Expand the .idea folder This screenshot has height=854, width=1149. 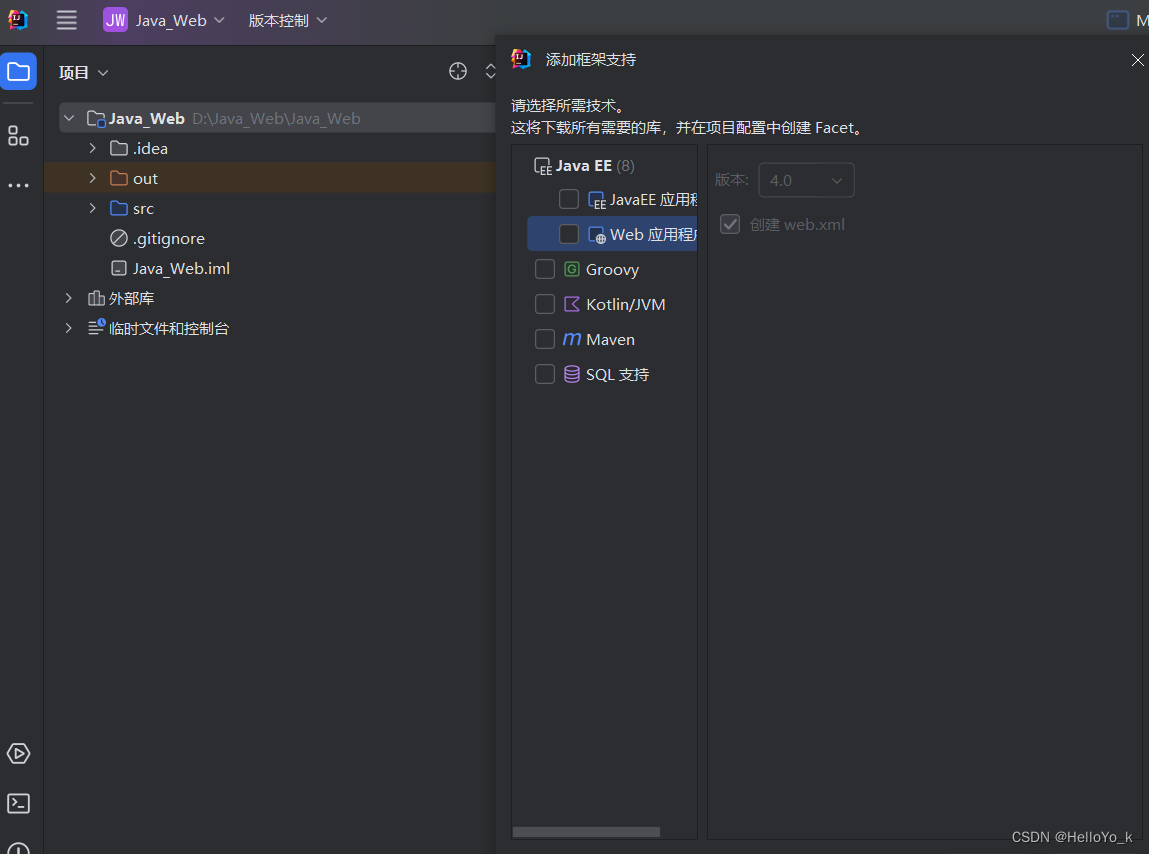(x=92, y=148)
